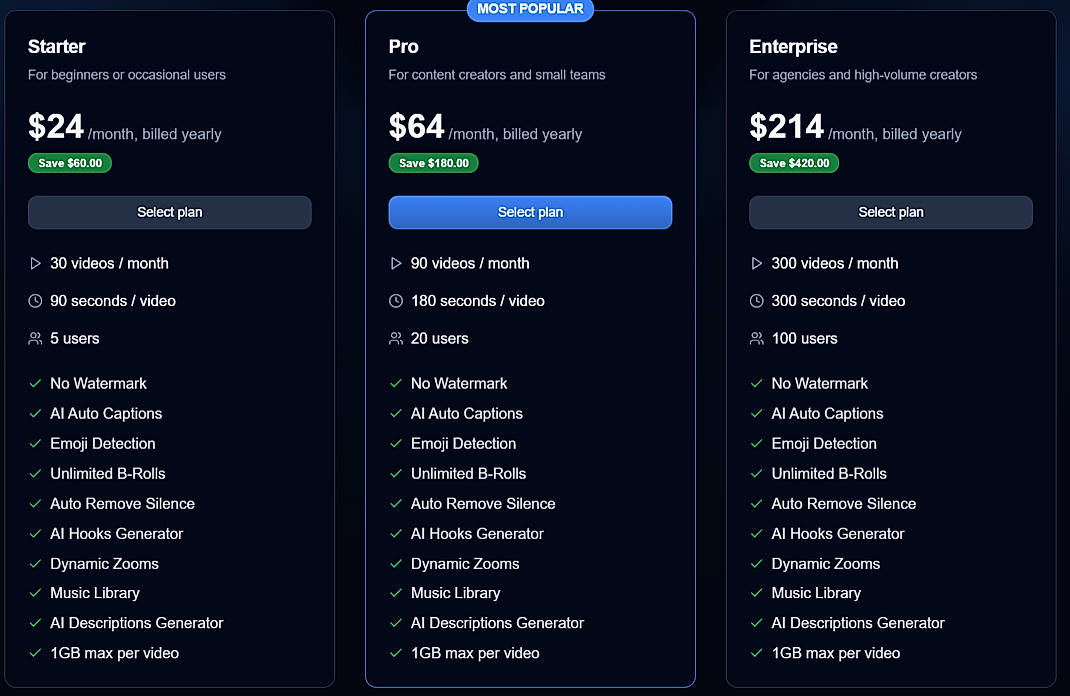The height and width of the screenshot is (696, 1070).
Task: Click the Save $60.00 badge on Starter
Action: [x=69, y=162]
